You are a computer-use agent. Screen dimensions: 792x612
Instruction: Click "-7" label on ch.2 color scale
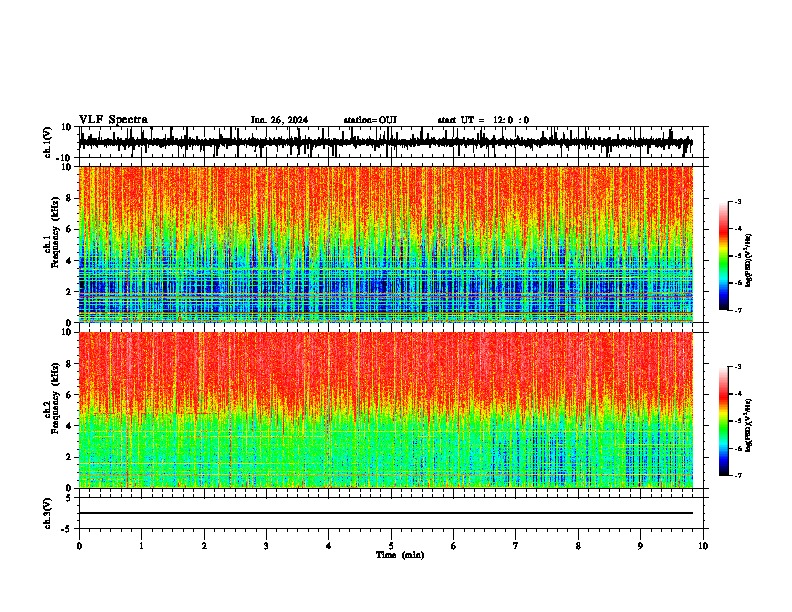(737, 475)
